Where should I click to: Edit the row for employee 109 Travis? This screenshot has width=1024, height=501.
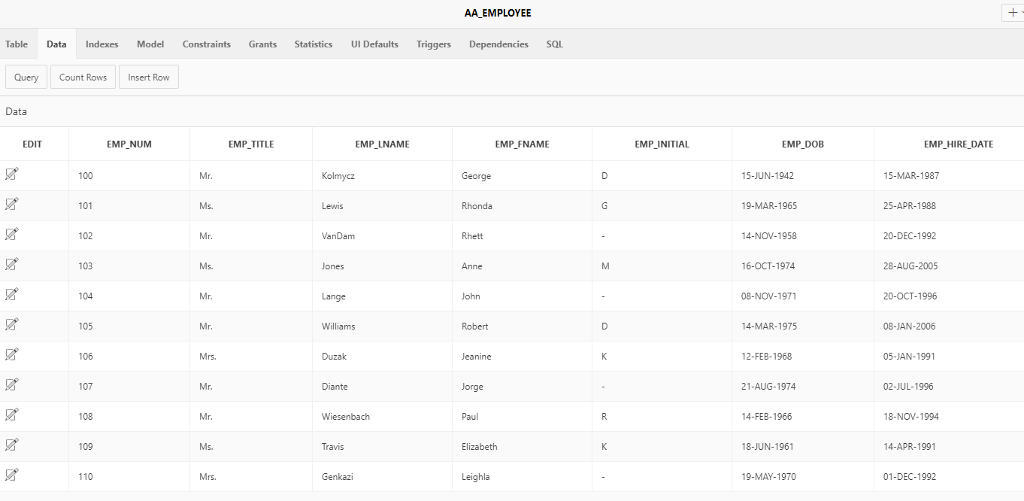click(12, 444)
